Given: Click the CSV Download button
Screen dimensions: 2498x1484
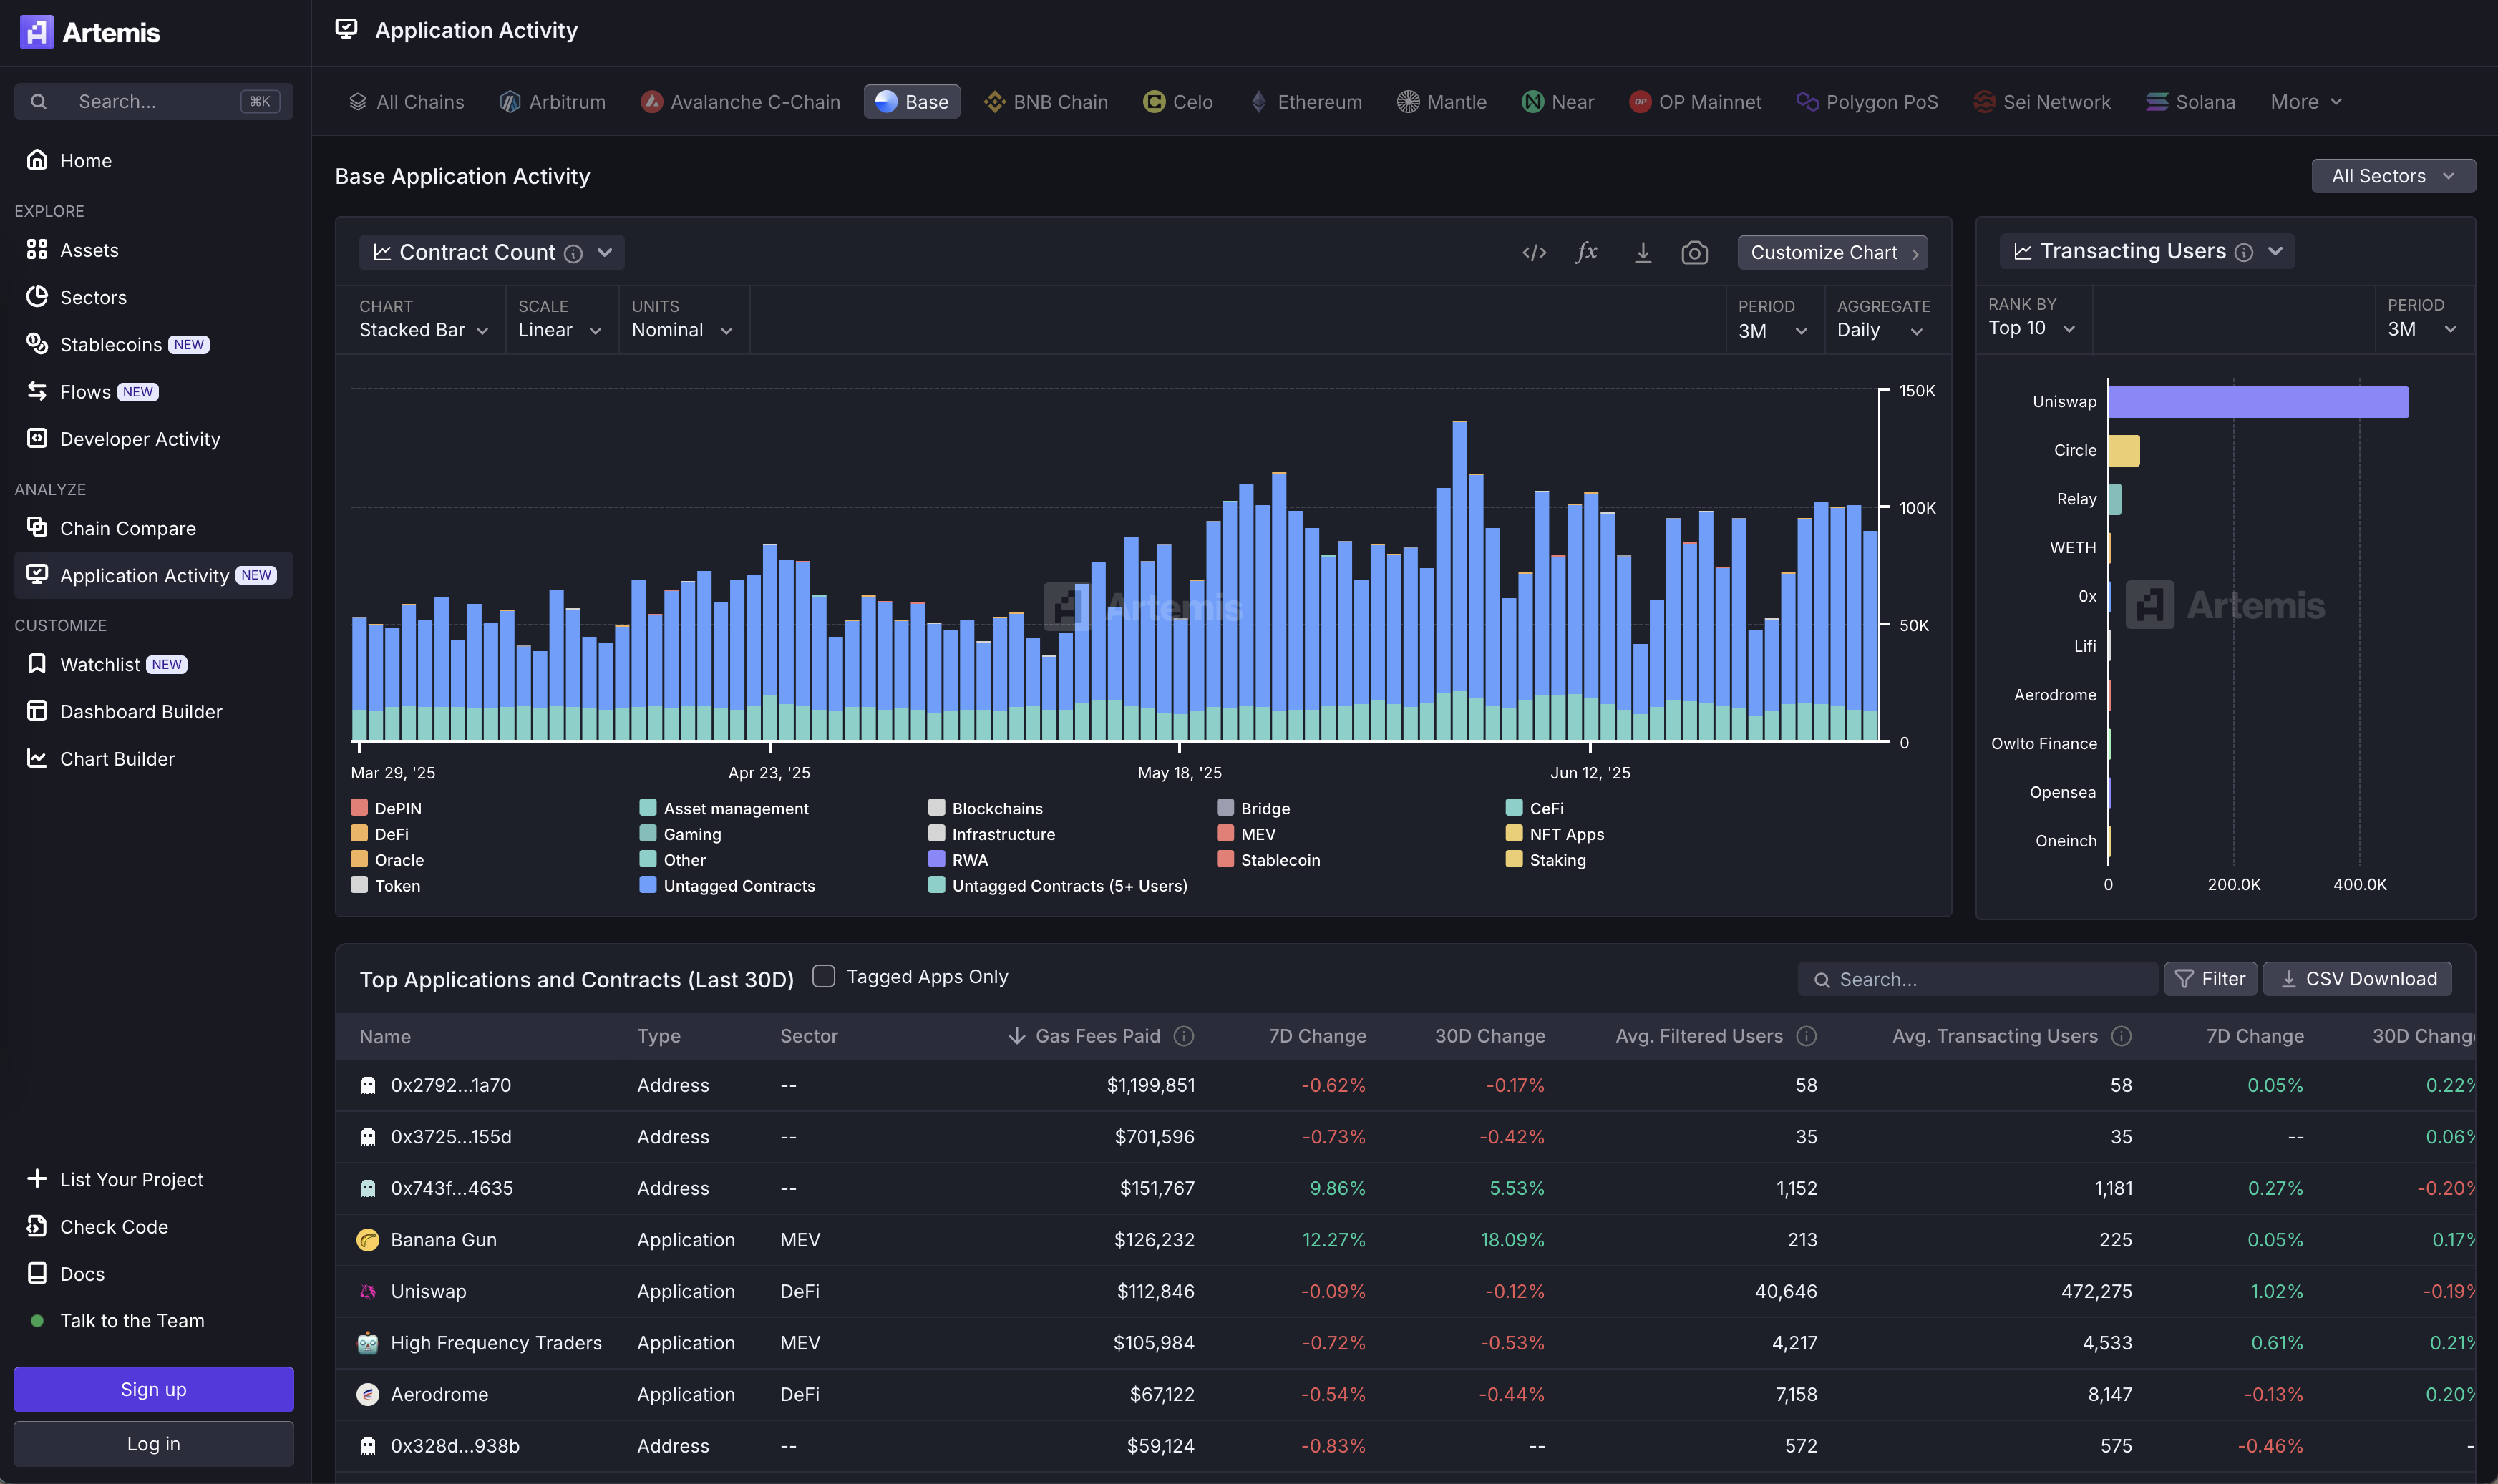Looking at the screenshot, I should click(x=2357, y=978).
